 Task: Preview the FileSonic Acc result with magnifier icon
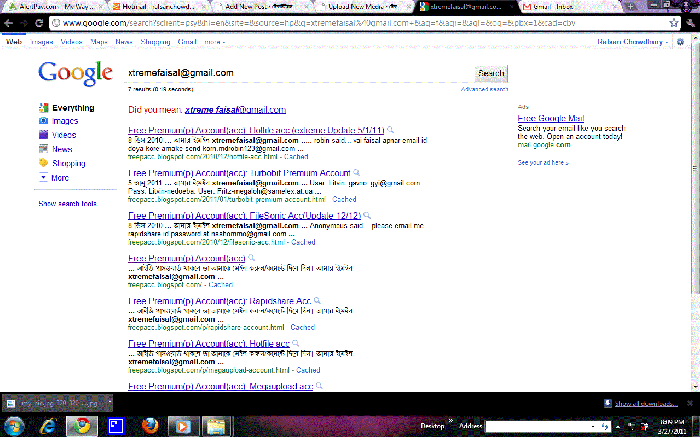pos(367,215)
